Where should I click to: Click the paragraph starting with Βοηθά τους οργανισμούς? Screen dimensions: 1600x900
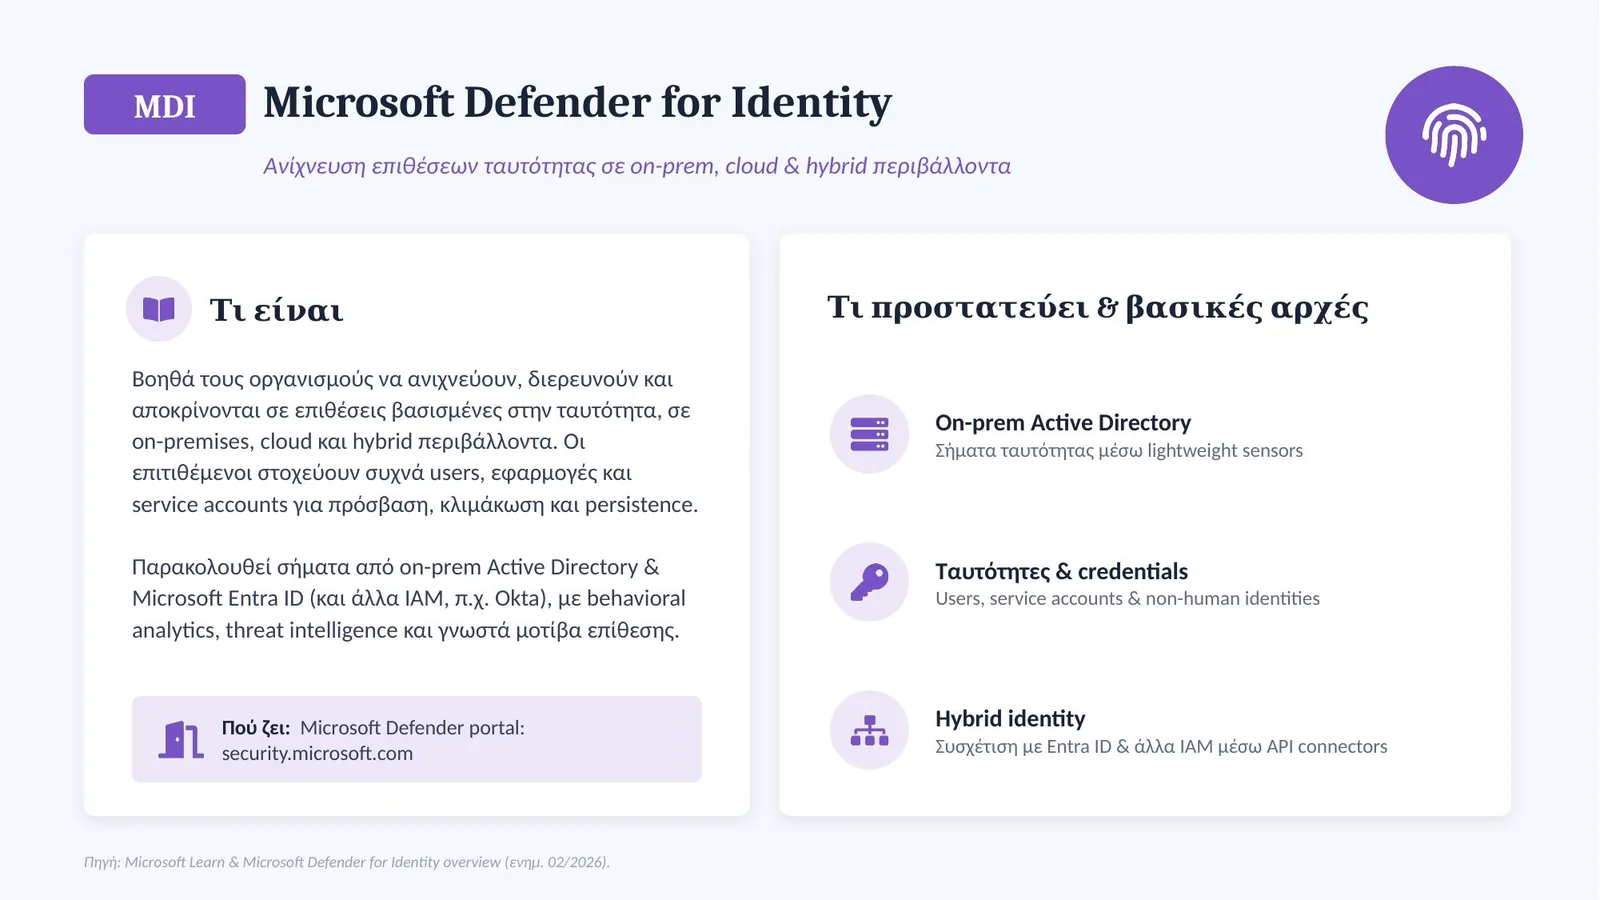(x=415, y=442)
